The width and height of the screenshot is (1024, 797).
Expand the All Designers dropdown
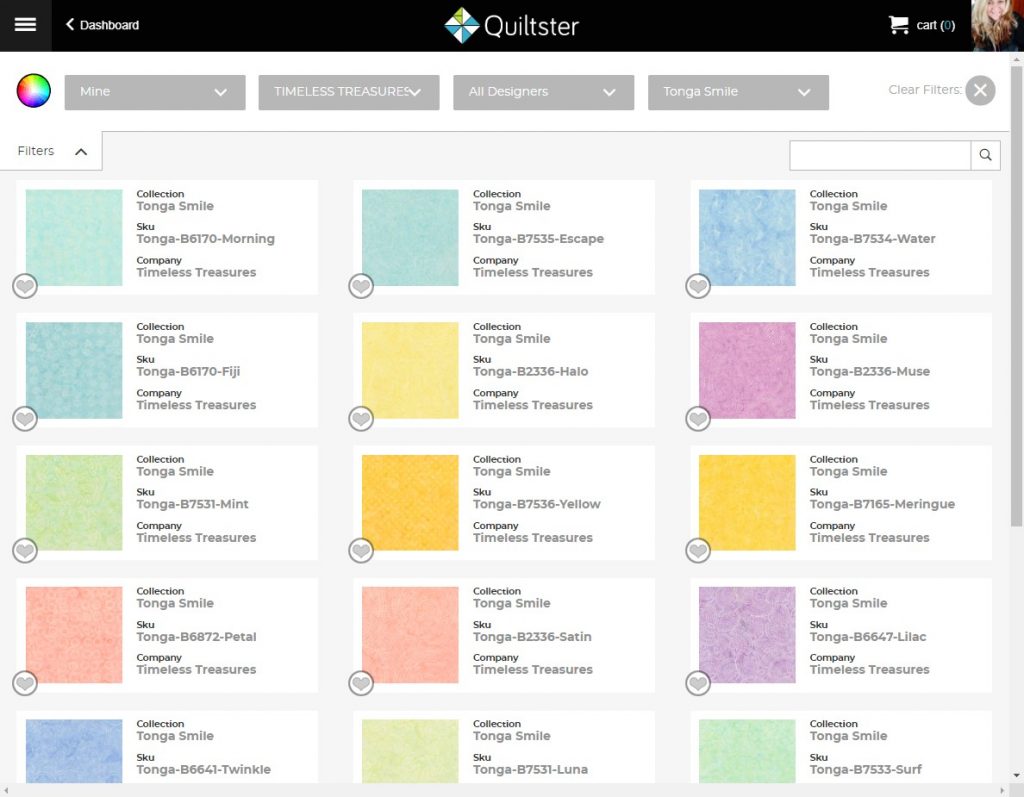[543, 92]
